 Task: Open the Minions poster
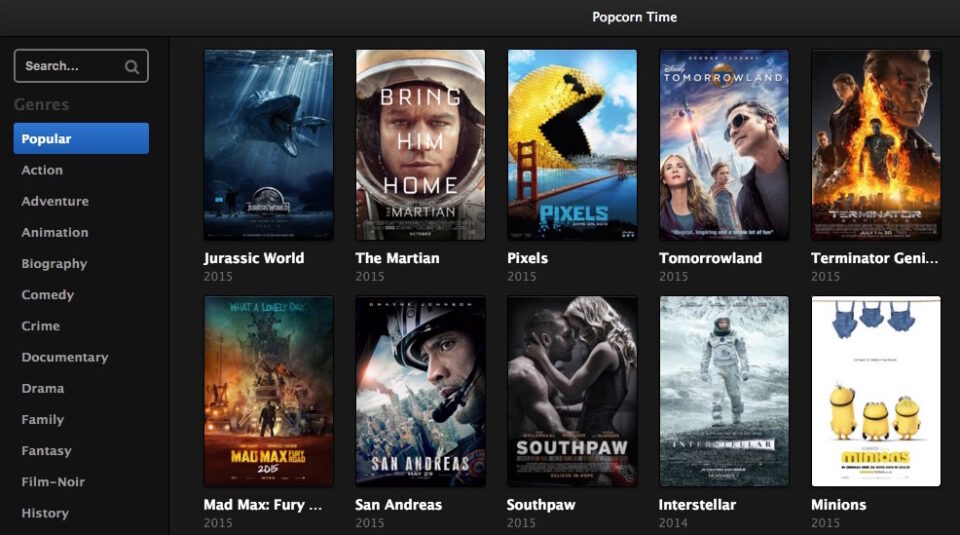click(x=876, y=391)
